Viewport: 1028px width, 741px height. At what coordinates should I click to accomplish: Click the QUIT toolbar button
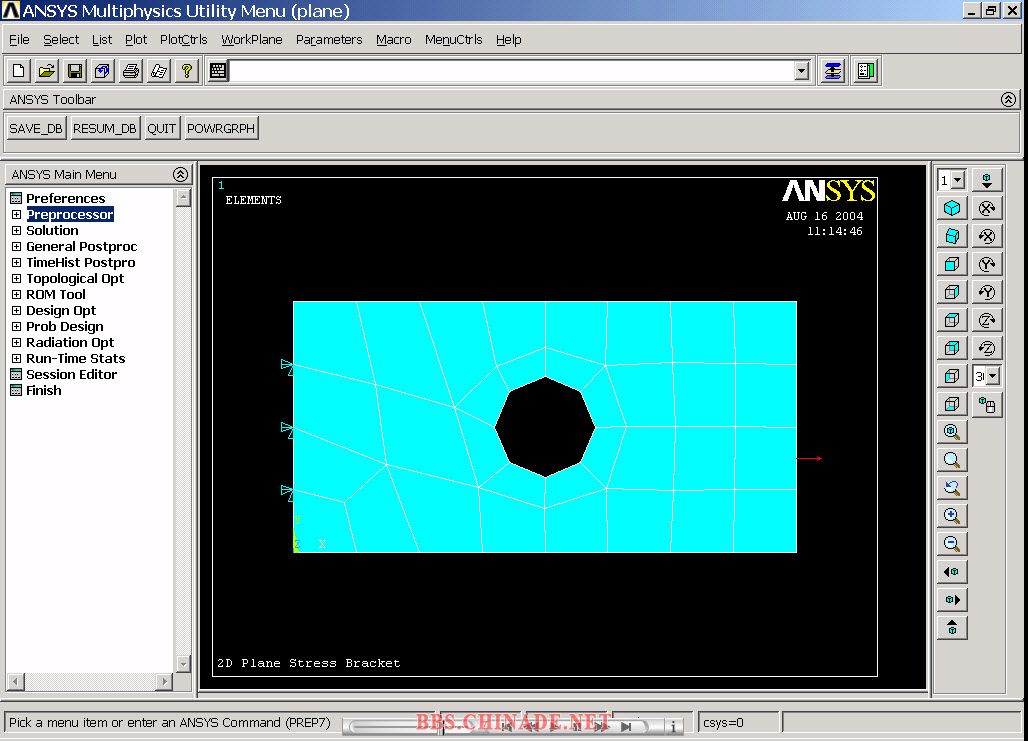(x=161, y=129)
